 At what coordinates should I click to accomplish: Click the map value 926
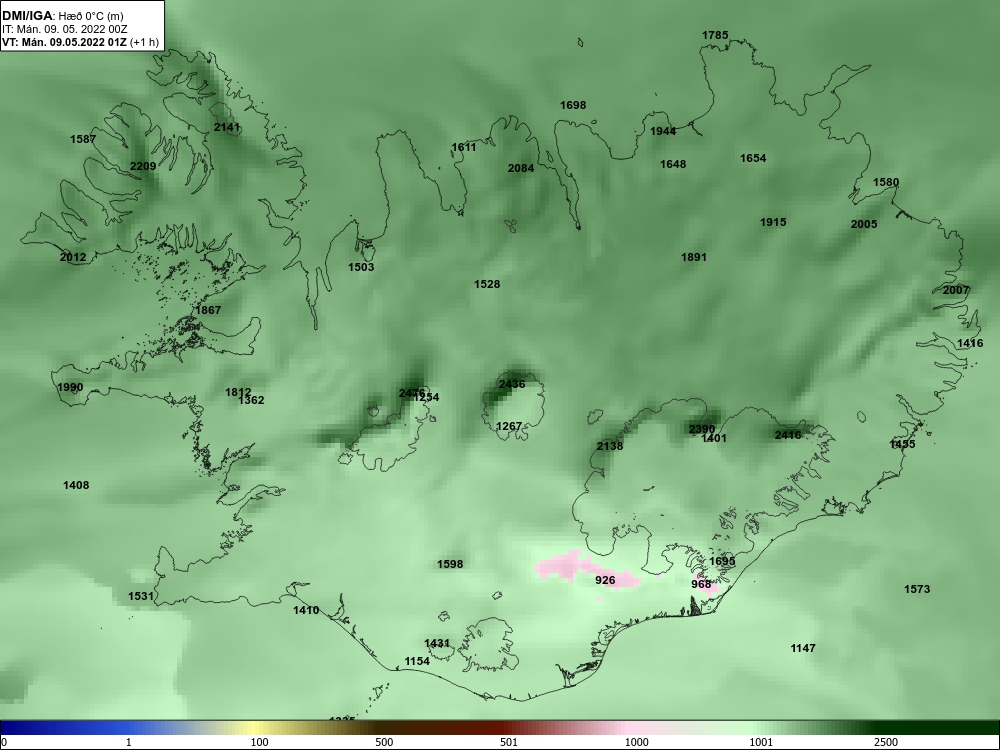coord(605,580)
